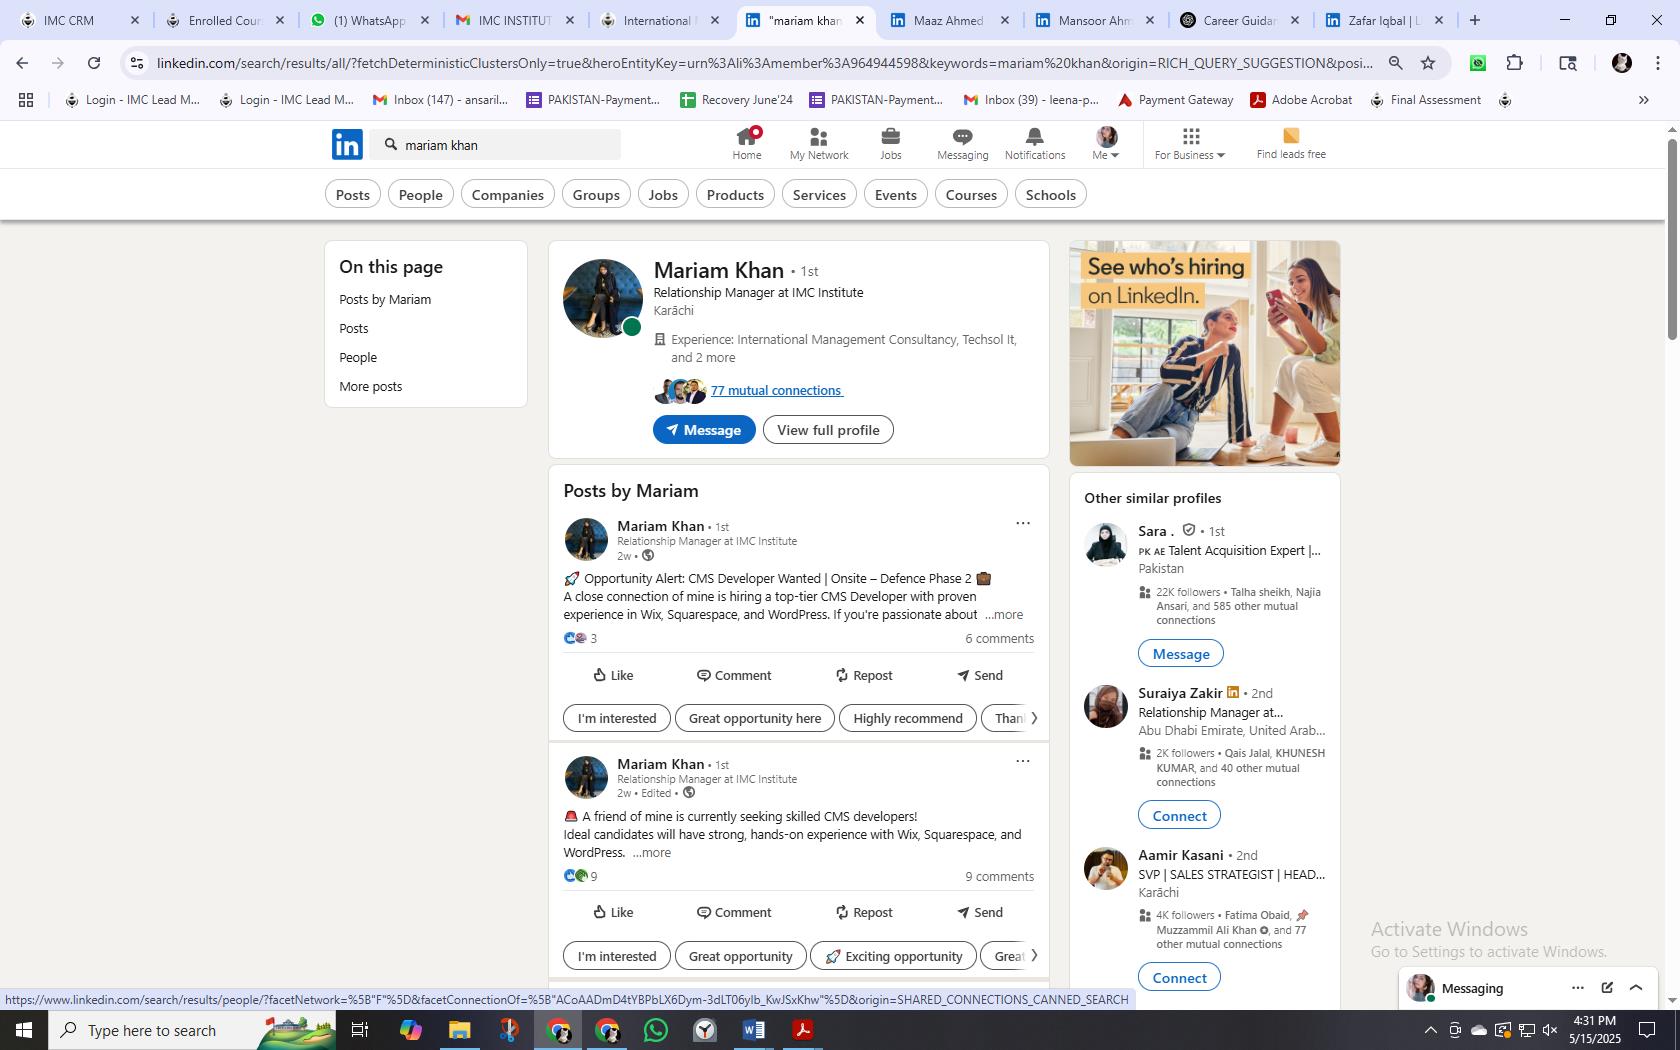Open Find leads free link
1680x1050 pixels.
[1291, 143]
